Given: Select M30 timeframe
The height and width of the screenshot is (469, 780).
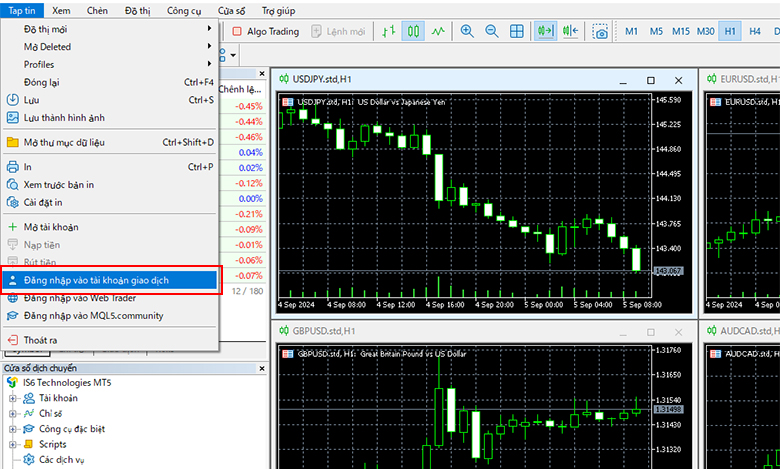Looking at the screenshot, I should (705, 31).
